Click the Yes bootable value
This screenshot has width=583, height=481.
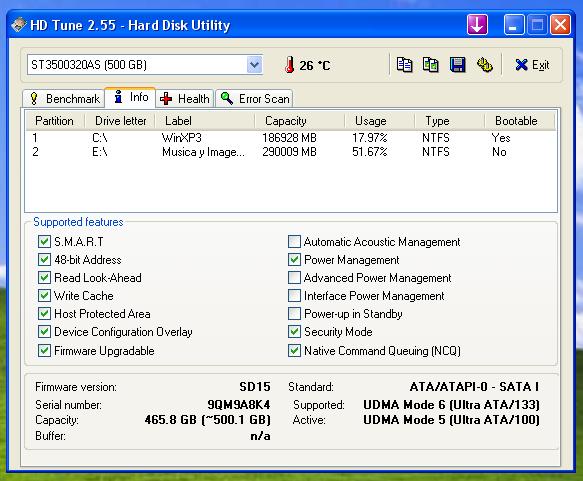[x=501, y=138]
